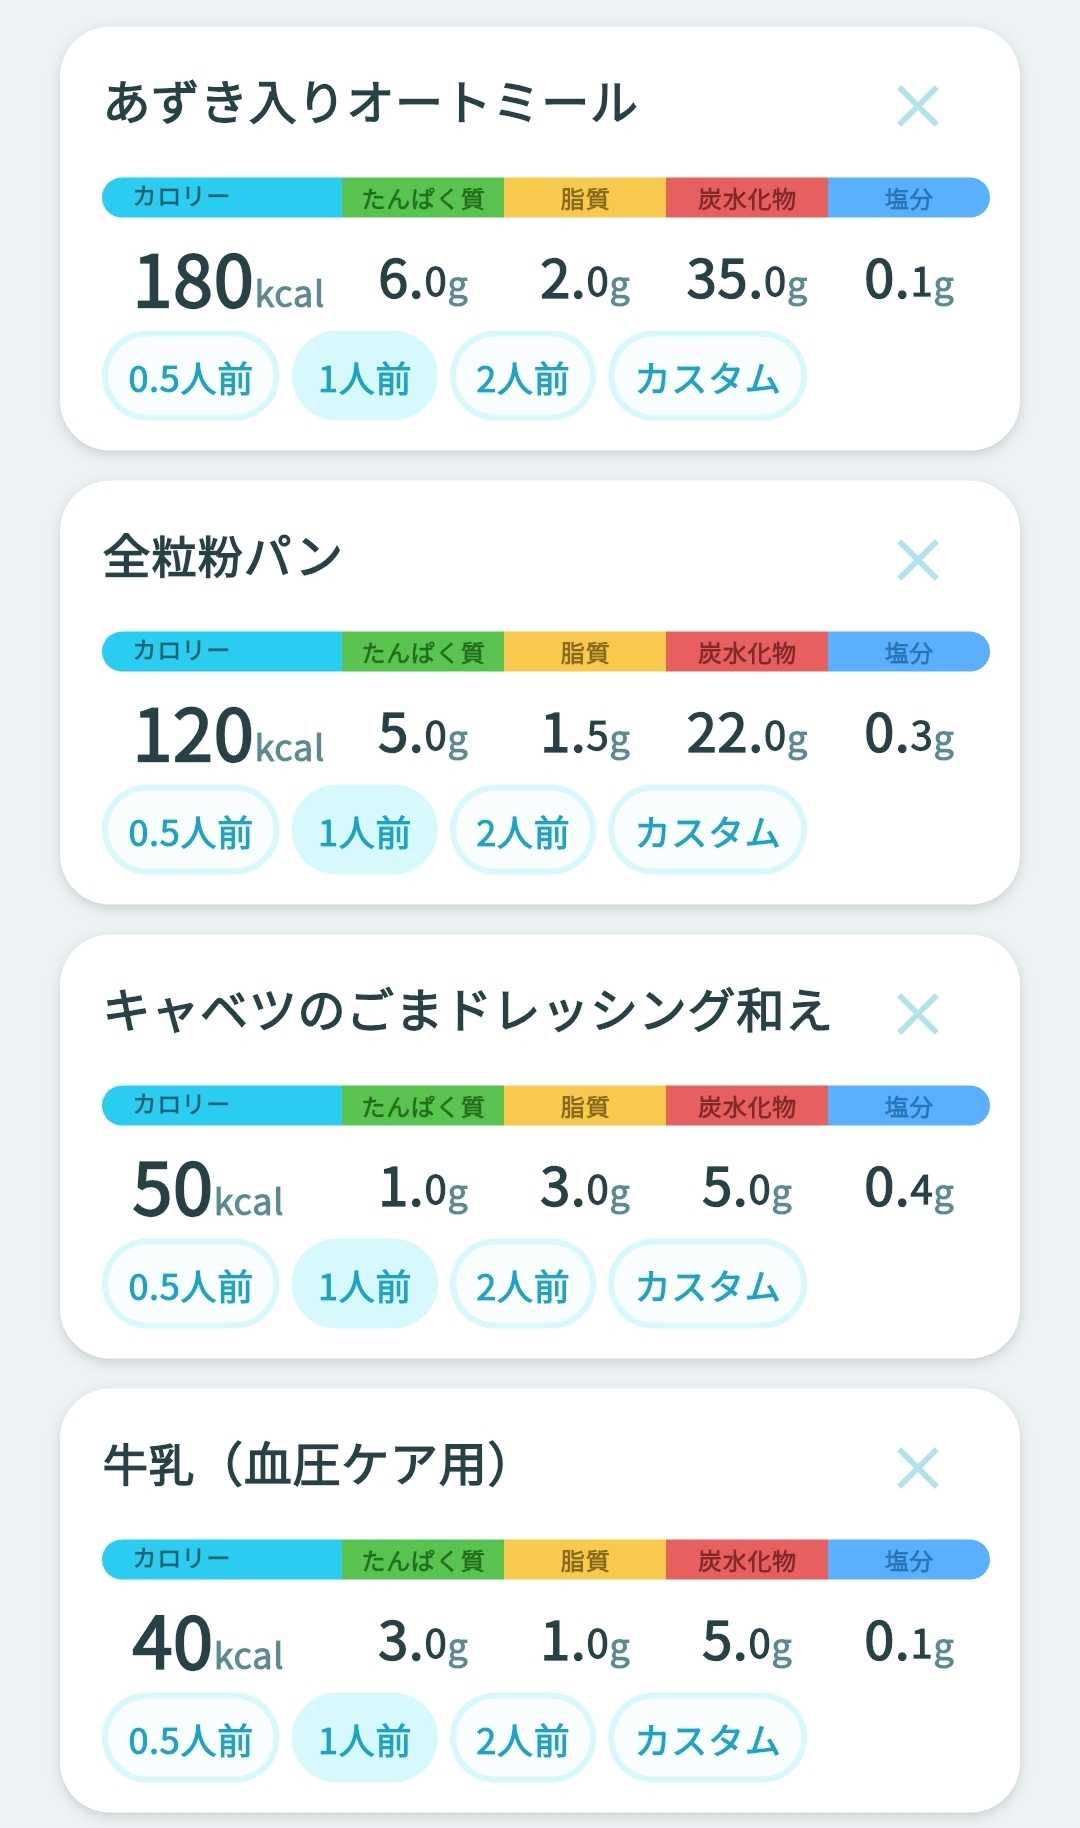The width and height of the screenshot is (1080, 1828).
Task: Click the 炭水化物 red segment of あずき入りオートミール
Action: click(747, 198)
